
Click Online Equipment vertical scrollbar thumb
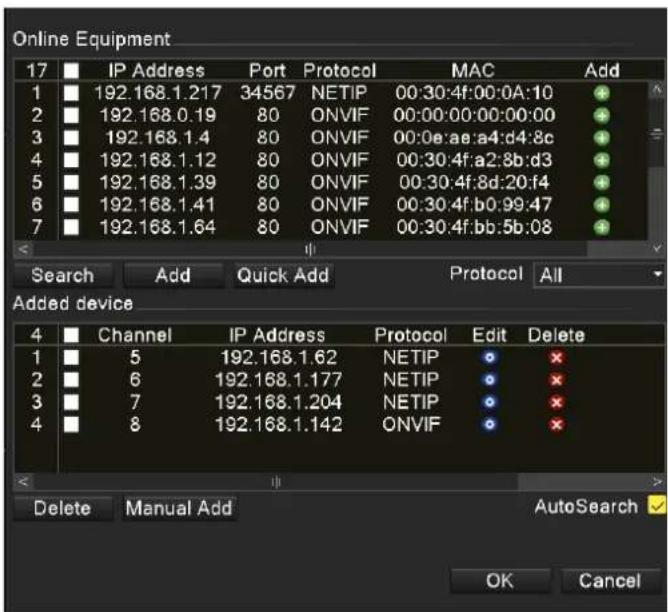pyautogui.click(x=656, y=134)
